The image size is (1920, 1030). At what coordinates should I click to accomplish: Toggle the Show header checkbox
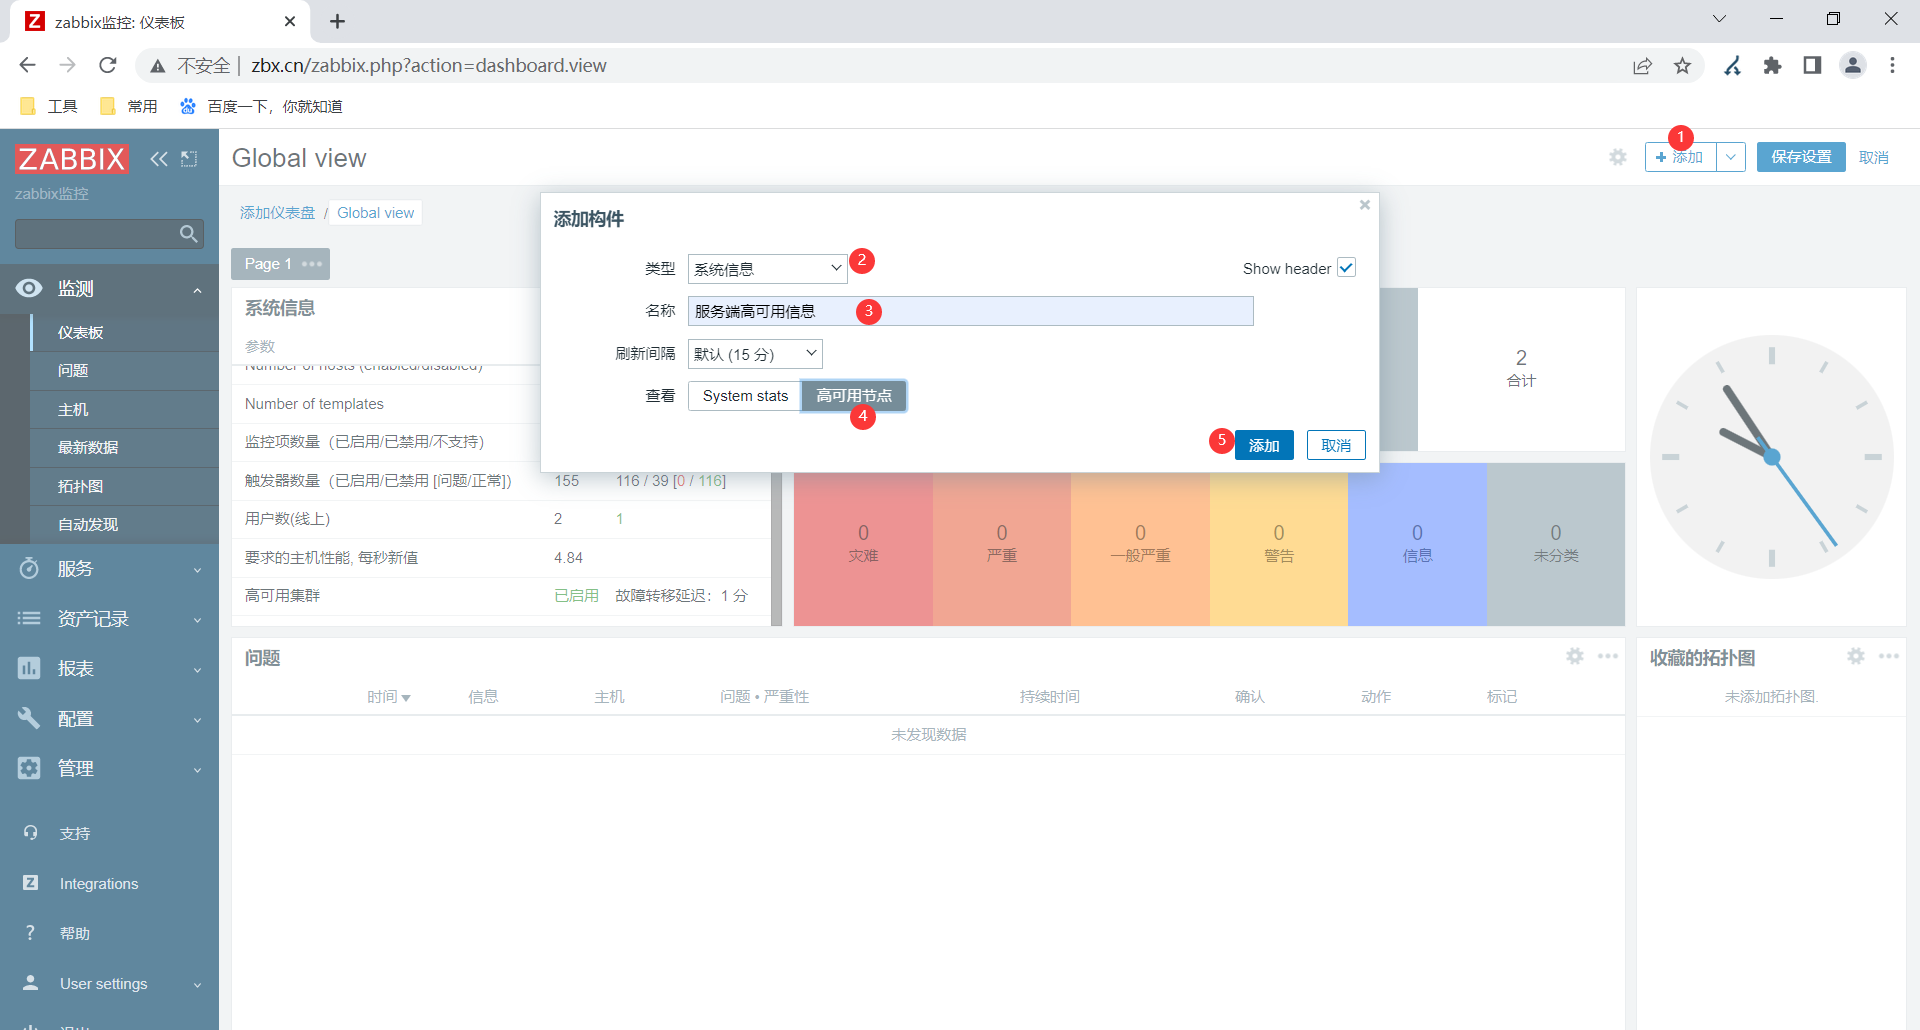(1346, 268)
